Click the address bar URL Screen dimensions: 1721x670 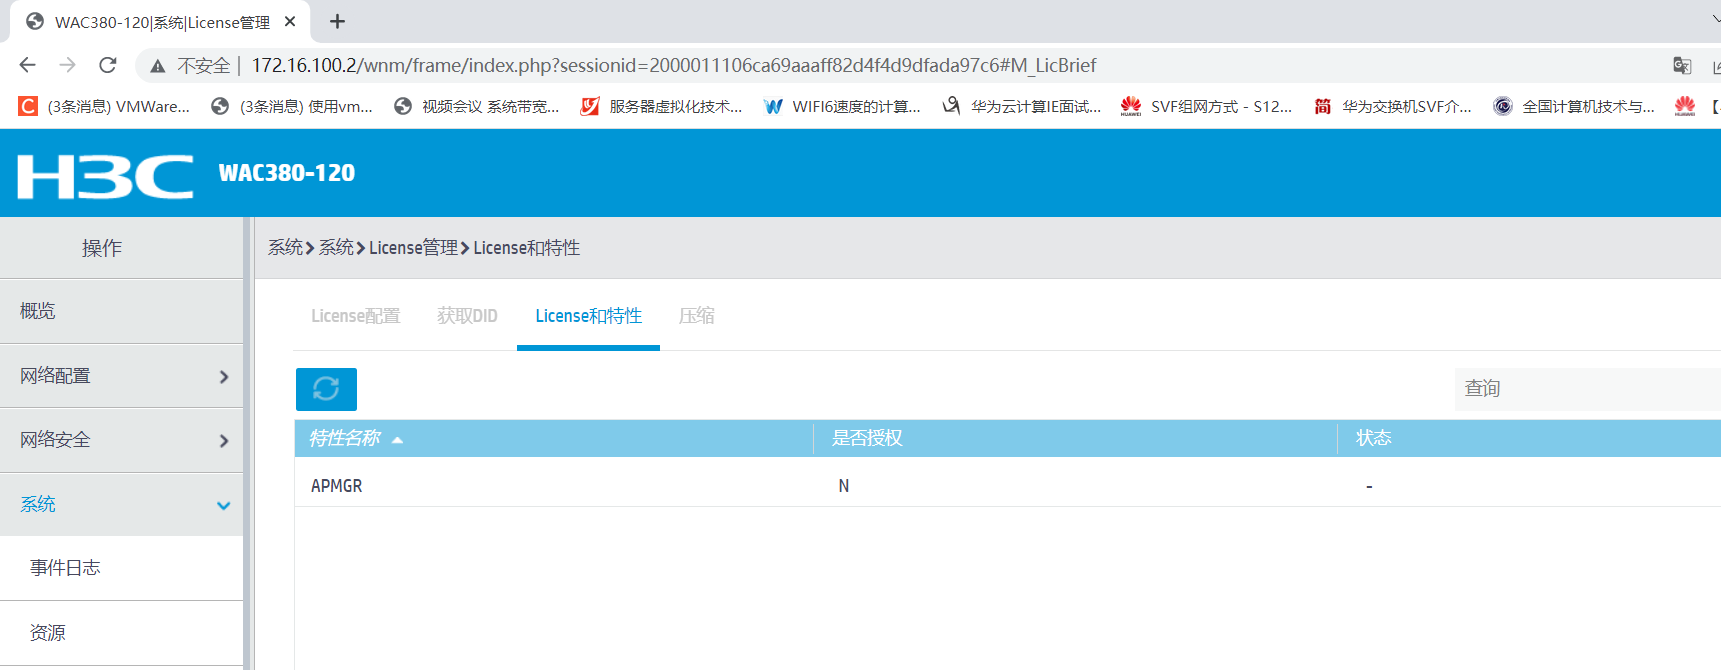click(x=673, y=66)
